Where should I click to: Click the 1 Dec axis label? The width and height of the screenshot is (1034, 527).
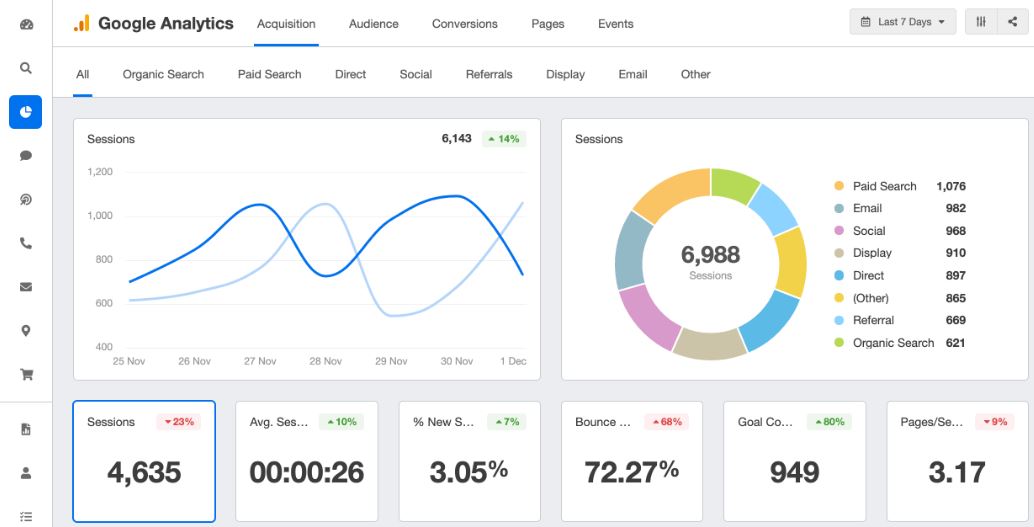(x=513, y=361)
